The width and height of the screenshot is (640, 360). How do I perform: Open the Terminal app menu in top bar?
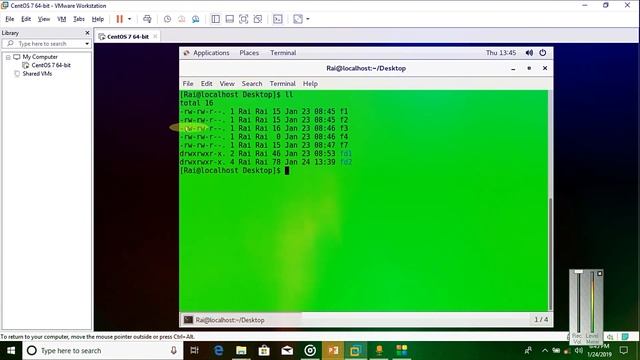pyautogui.click(x=283, y=53)
